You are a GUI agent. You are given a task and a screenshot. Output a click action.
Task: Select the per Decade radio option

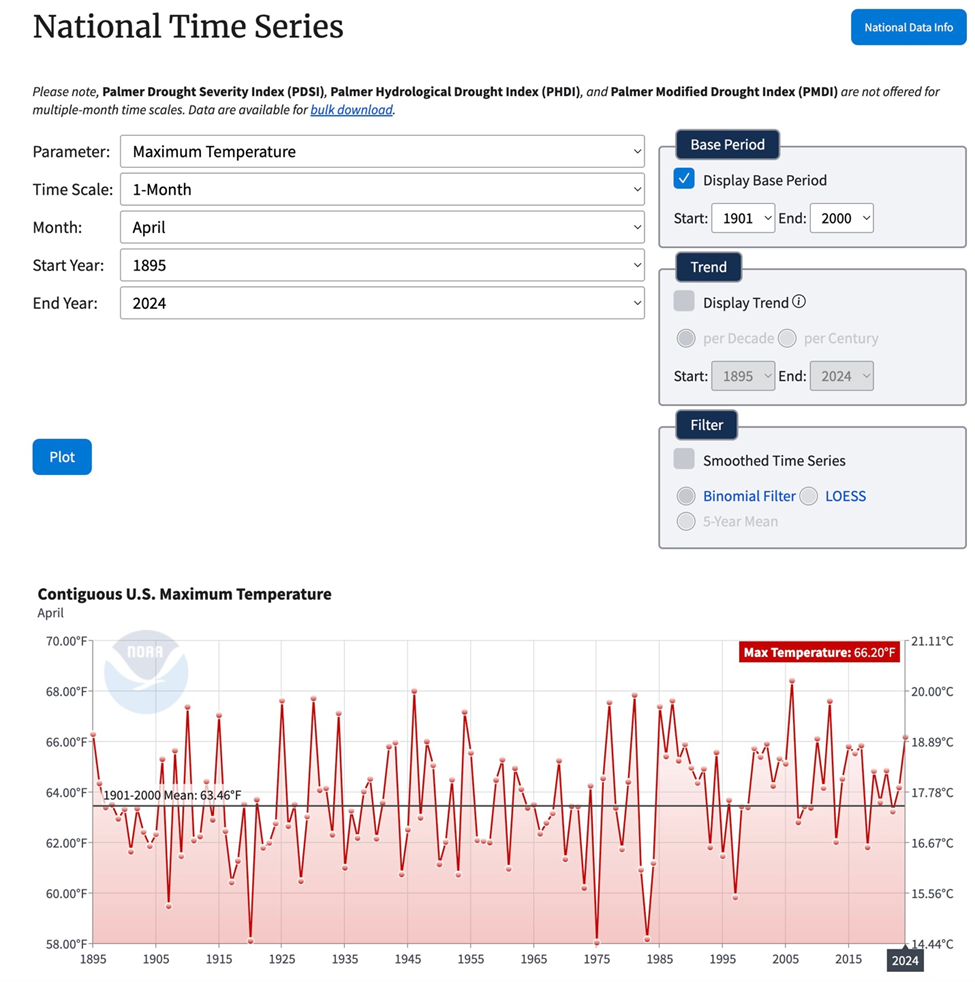click(686, 338)
